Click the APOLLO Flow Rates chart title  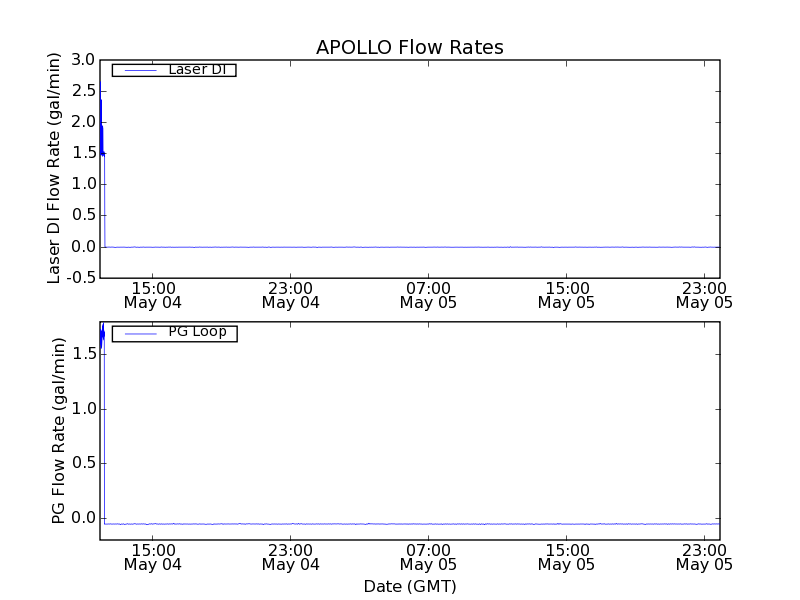(x=409, y=48)
